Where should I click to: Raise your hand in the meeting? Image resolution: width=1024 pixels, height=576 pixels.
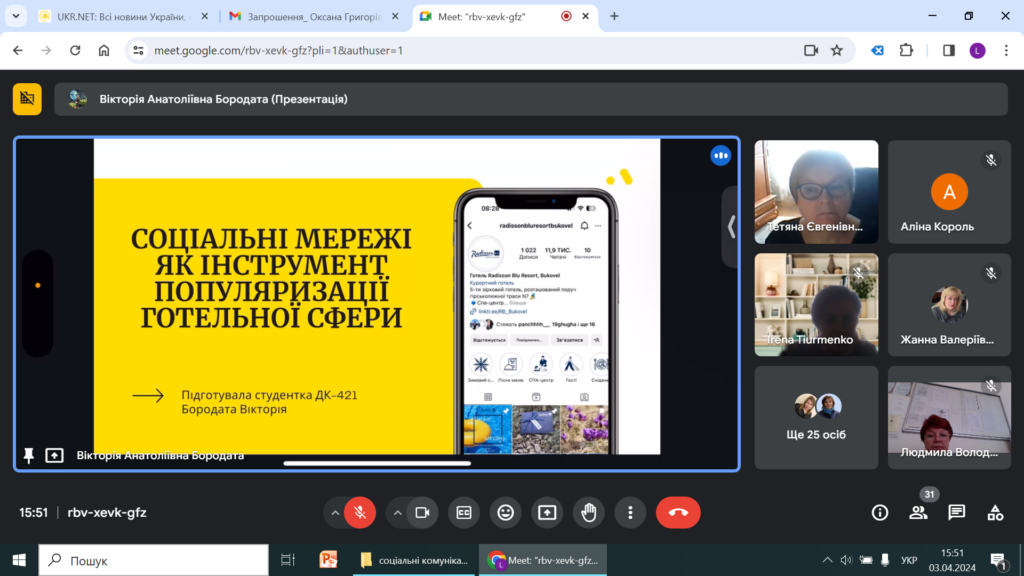[x=589, y=512]
